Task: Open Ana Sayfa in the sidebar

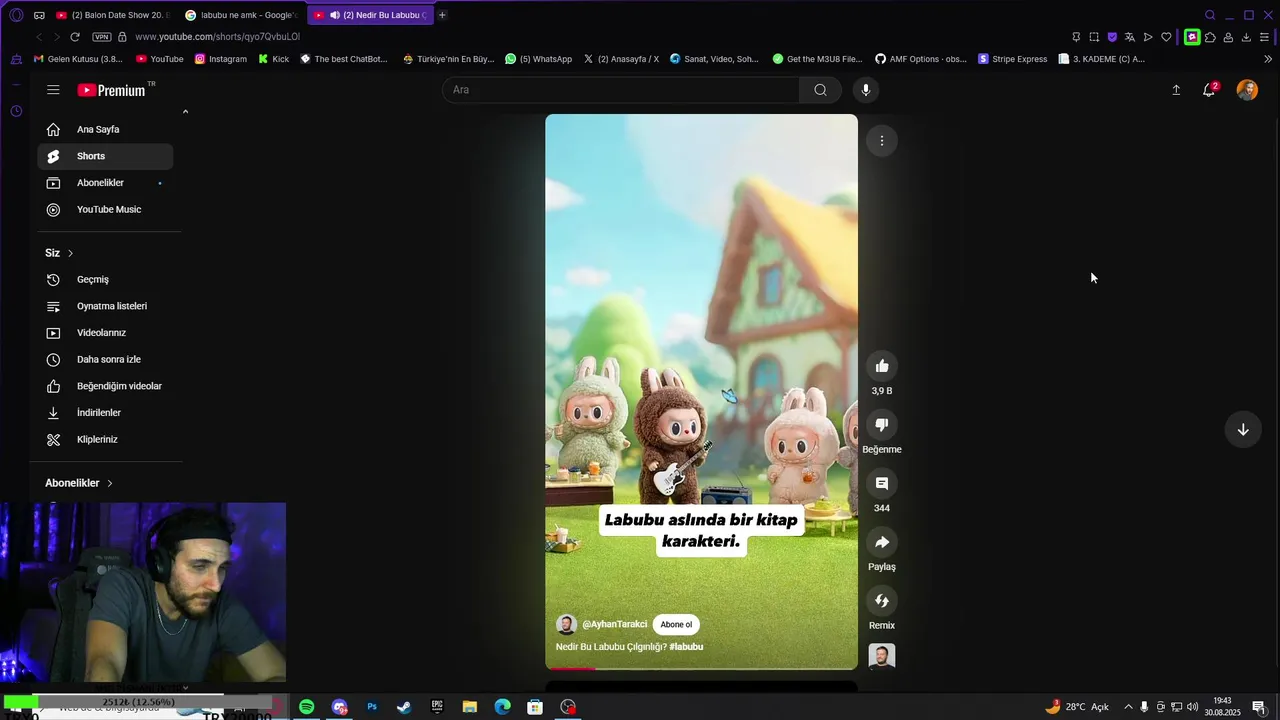Action: 105,129
